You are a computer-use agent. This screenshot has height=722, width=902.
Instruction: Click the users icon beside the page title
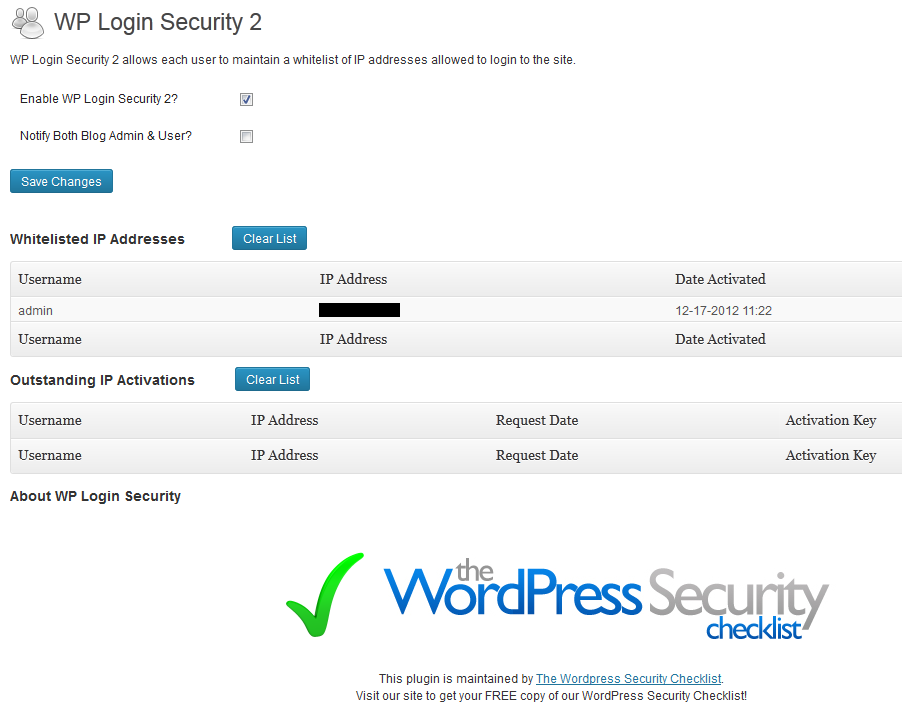[26, 21]
